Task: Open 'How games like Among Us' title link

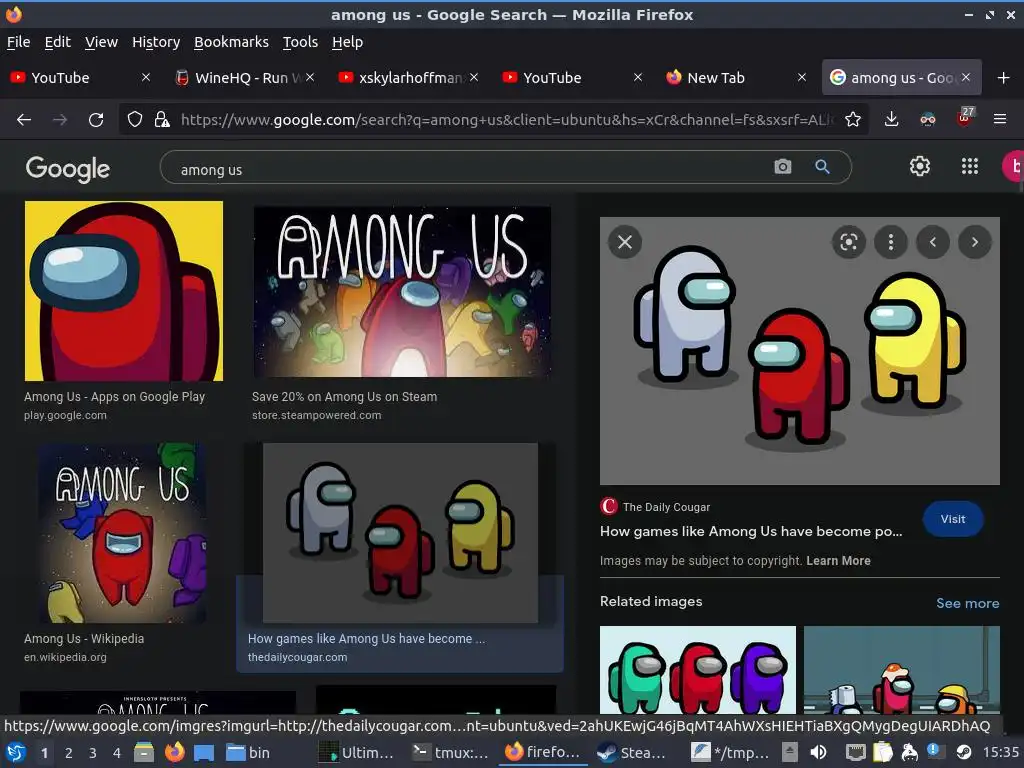Action: (751, 532)
